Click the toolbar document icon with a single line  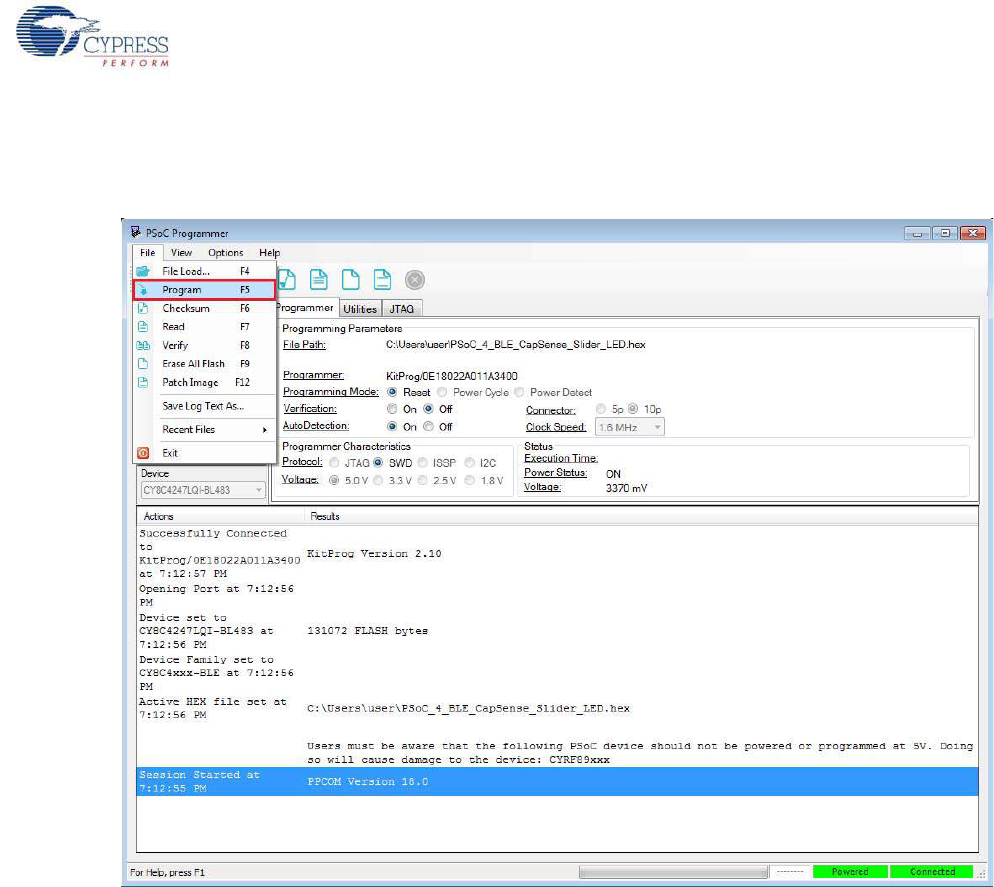coord(382,279)
